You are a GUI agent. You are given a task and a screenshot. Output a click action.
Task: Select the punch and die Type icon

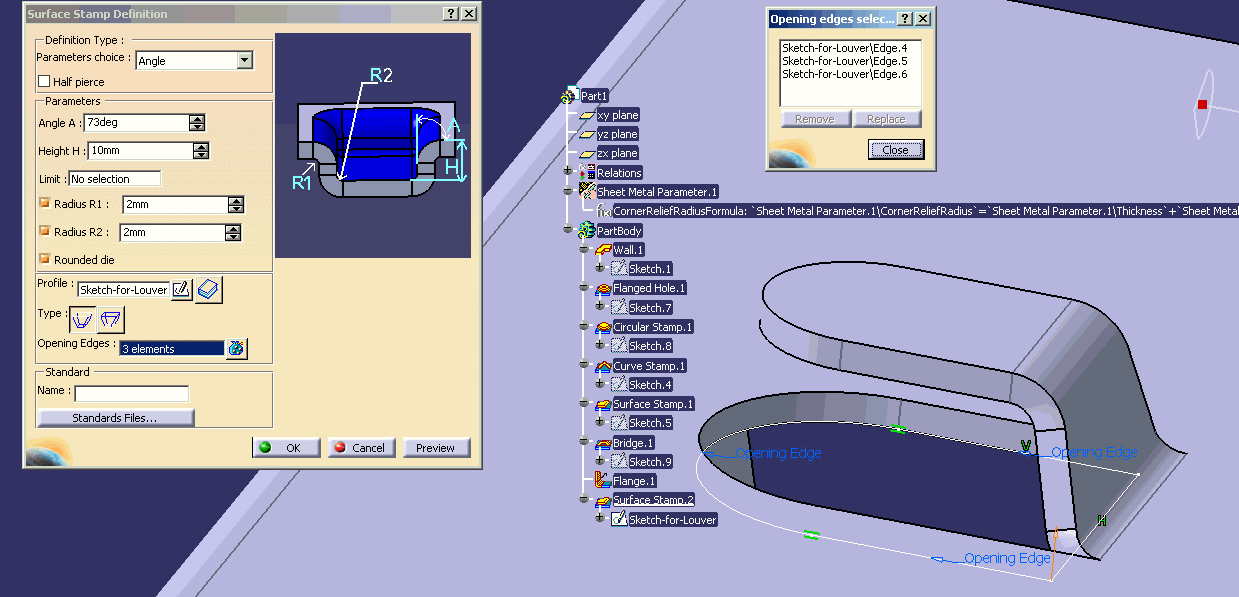112,320
